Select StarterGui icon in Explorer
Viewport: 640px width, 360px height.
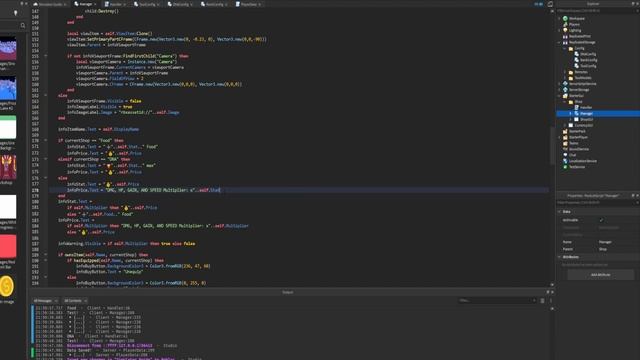[565, 96]
